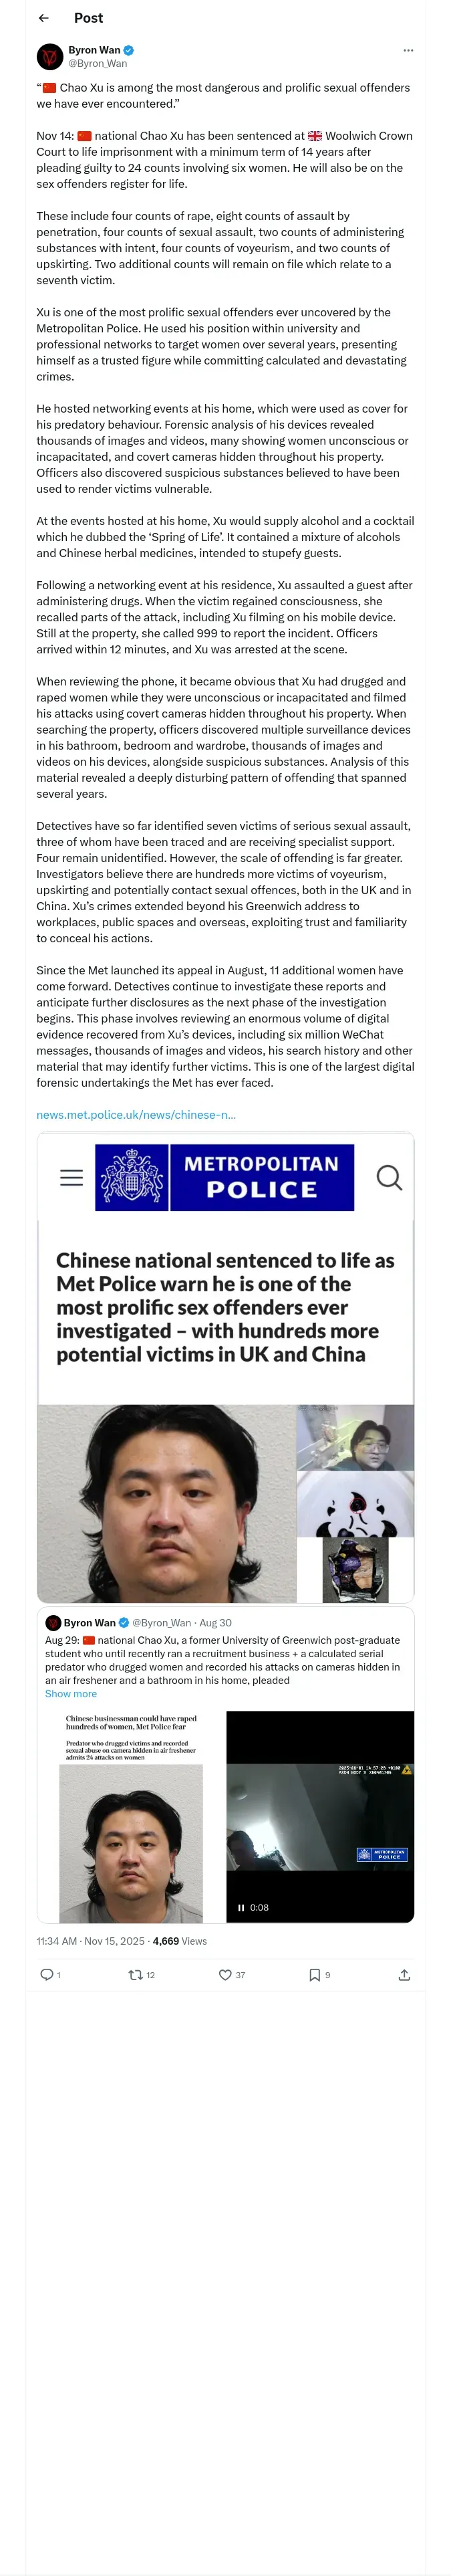451x2576 pixels.
Task: Click the @Byron_Wan handle under the name
Action: coord(97,63)
